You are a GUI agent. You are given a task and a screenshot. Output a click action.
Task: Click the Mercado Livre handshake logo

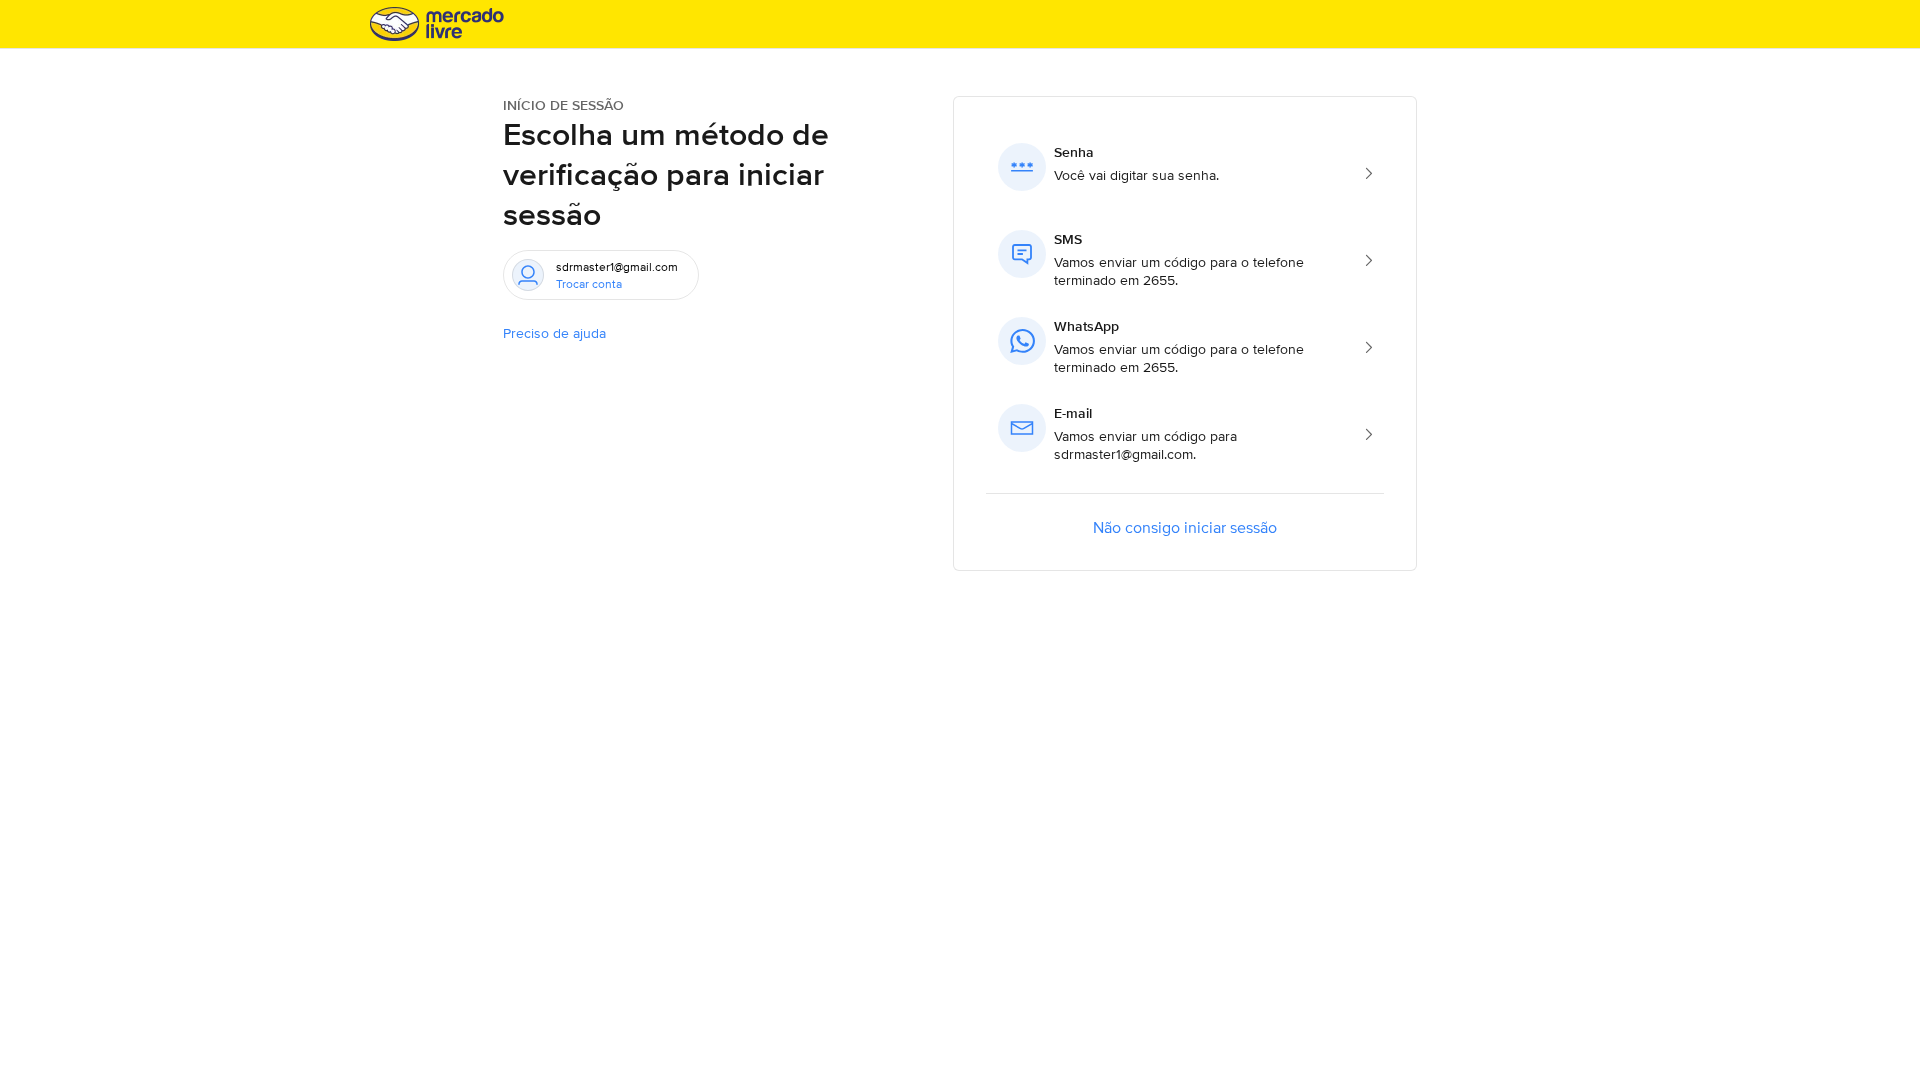(395, 23)
